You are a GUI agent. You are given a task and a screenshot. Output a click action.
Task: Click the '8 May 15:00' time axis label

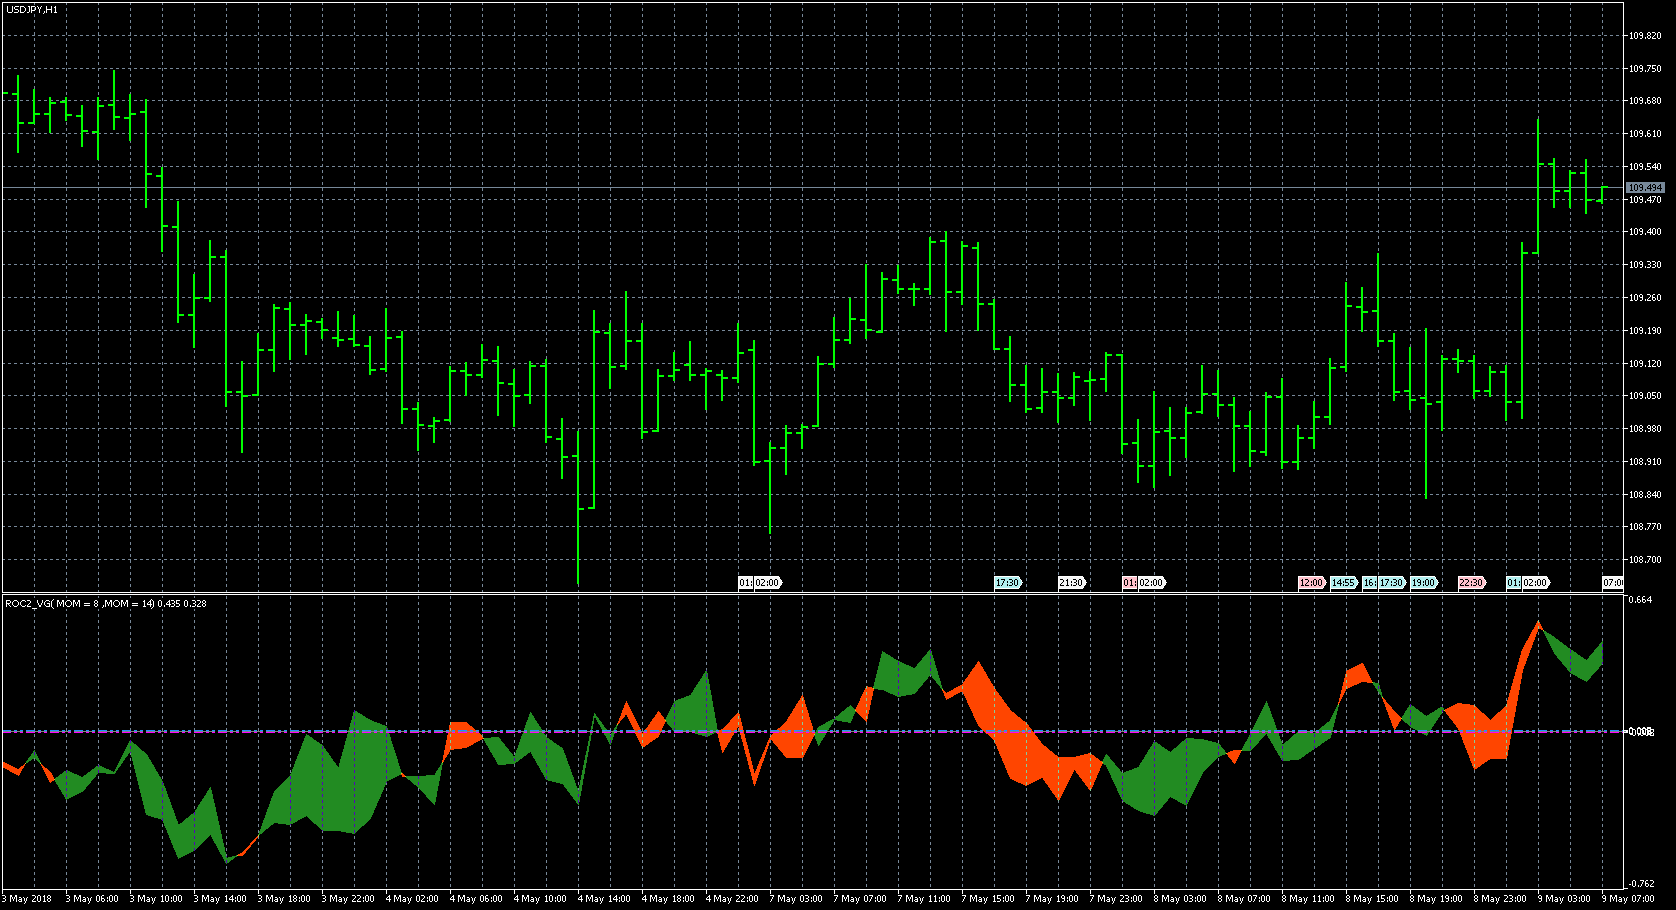pyautogui.click(x=1372, y=899)
